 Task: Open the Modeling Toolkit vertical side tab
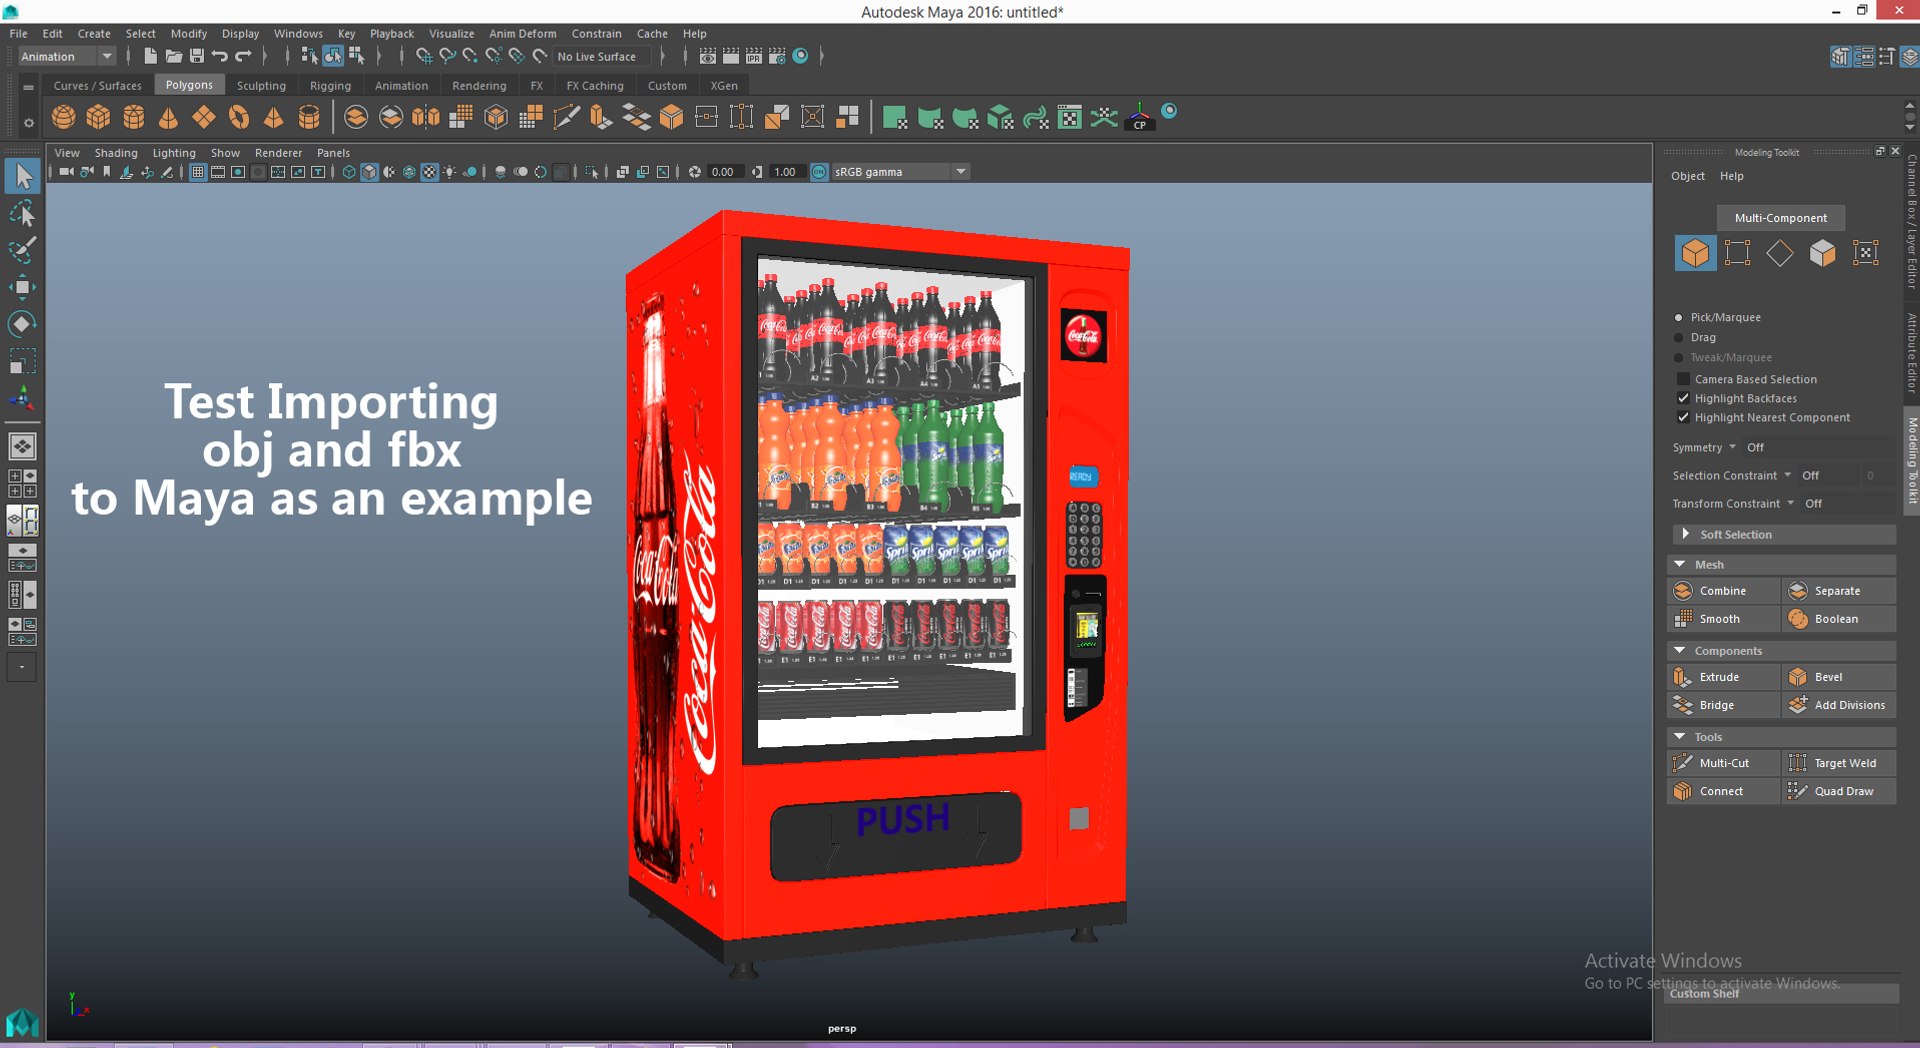point(1912,461)
